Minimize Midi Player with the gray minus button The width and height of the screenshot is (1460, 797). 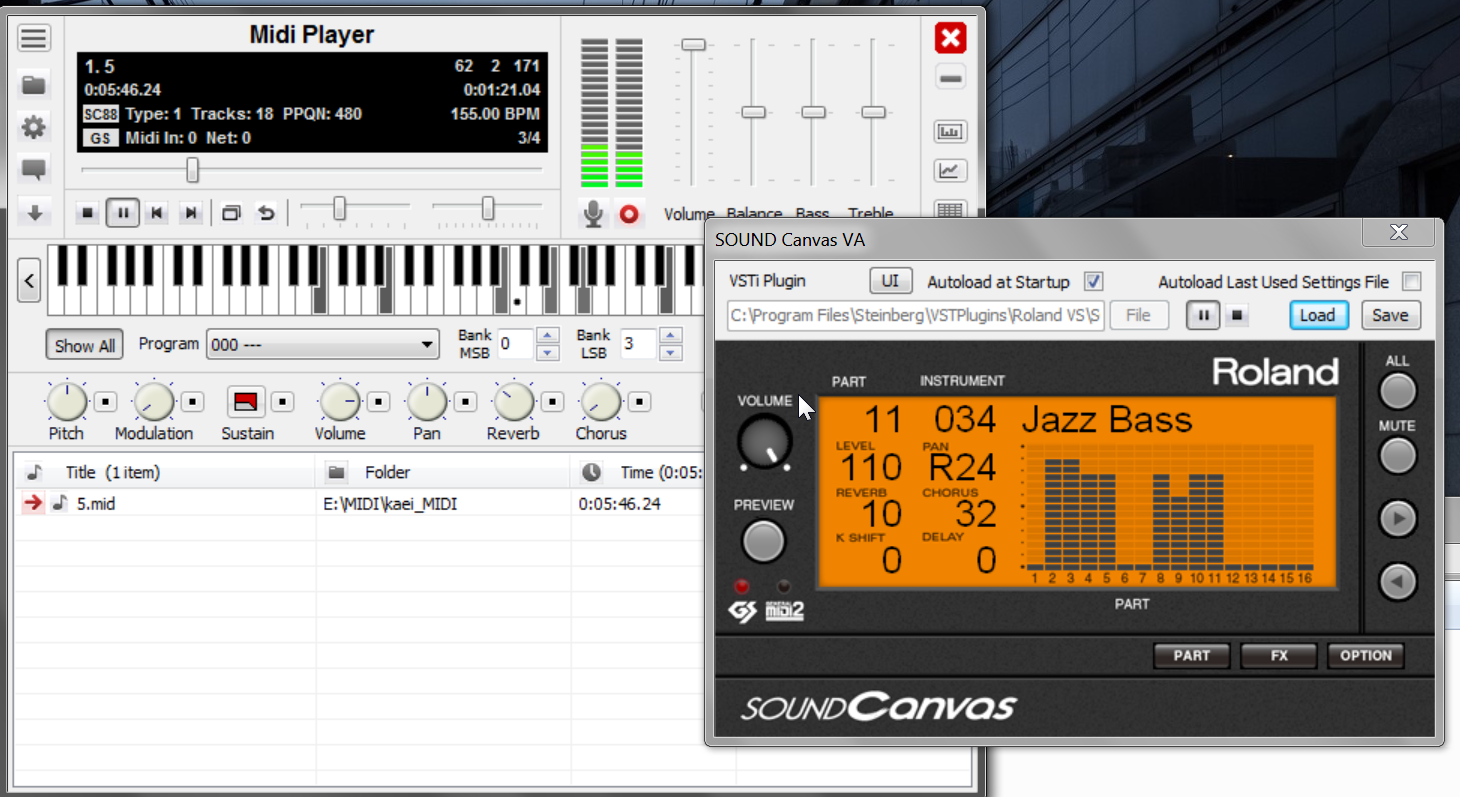tap(950, 78)
